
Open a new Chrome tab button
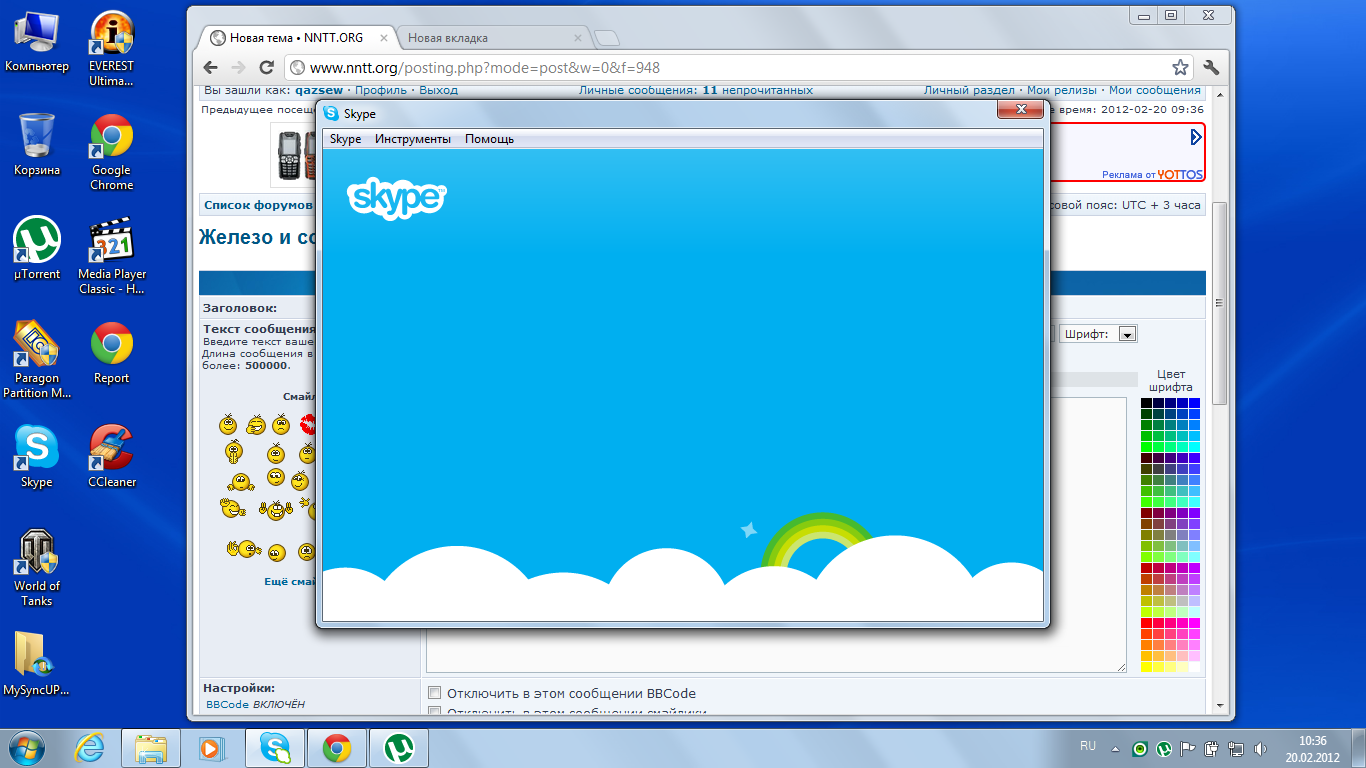[607, 38]
